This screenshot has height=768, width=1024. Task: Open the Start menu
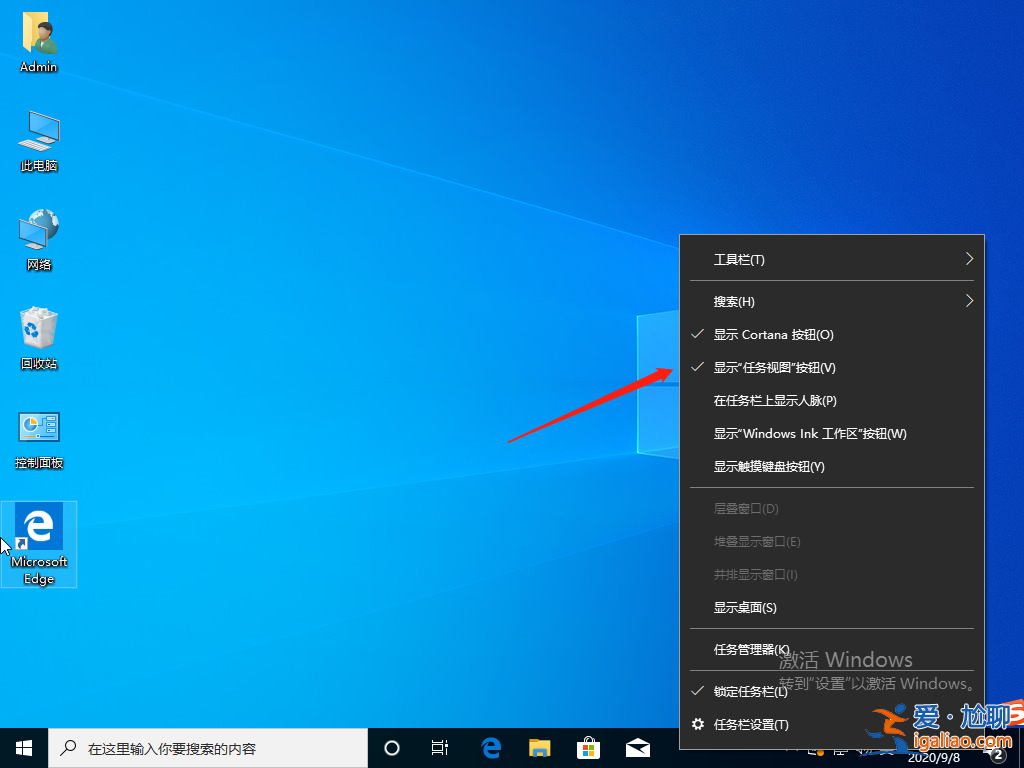point(22,747)
